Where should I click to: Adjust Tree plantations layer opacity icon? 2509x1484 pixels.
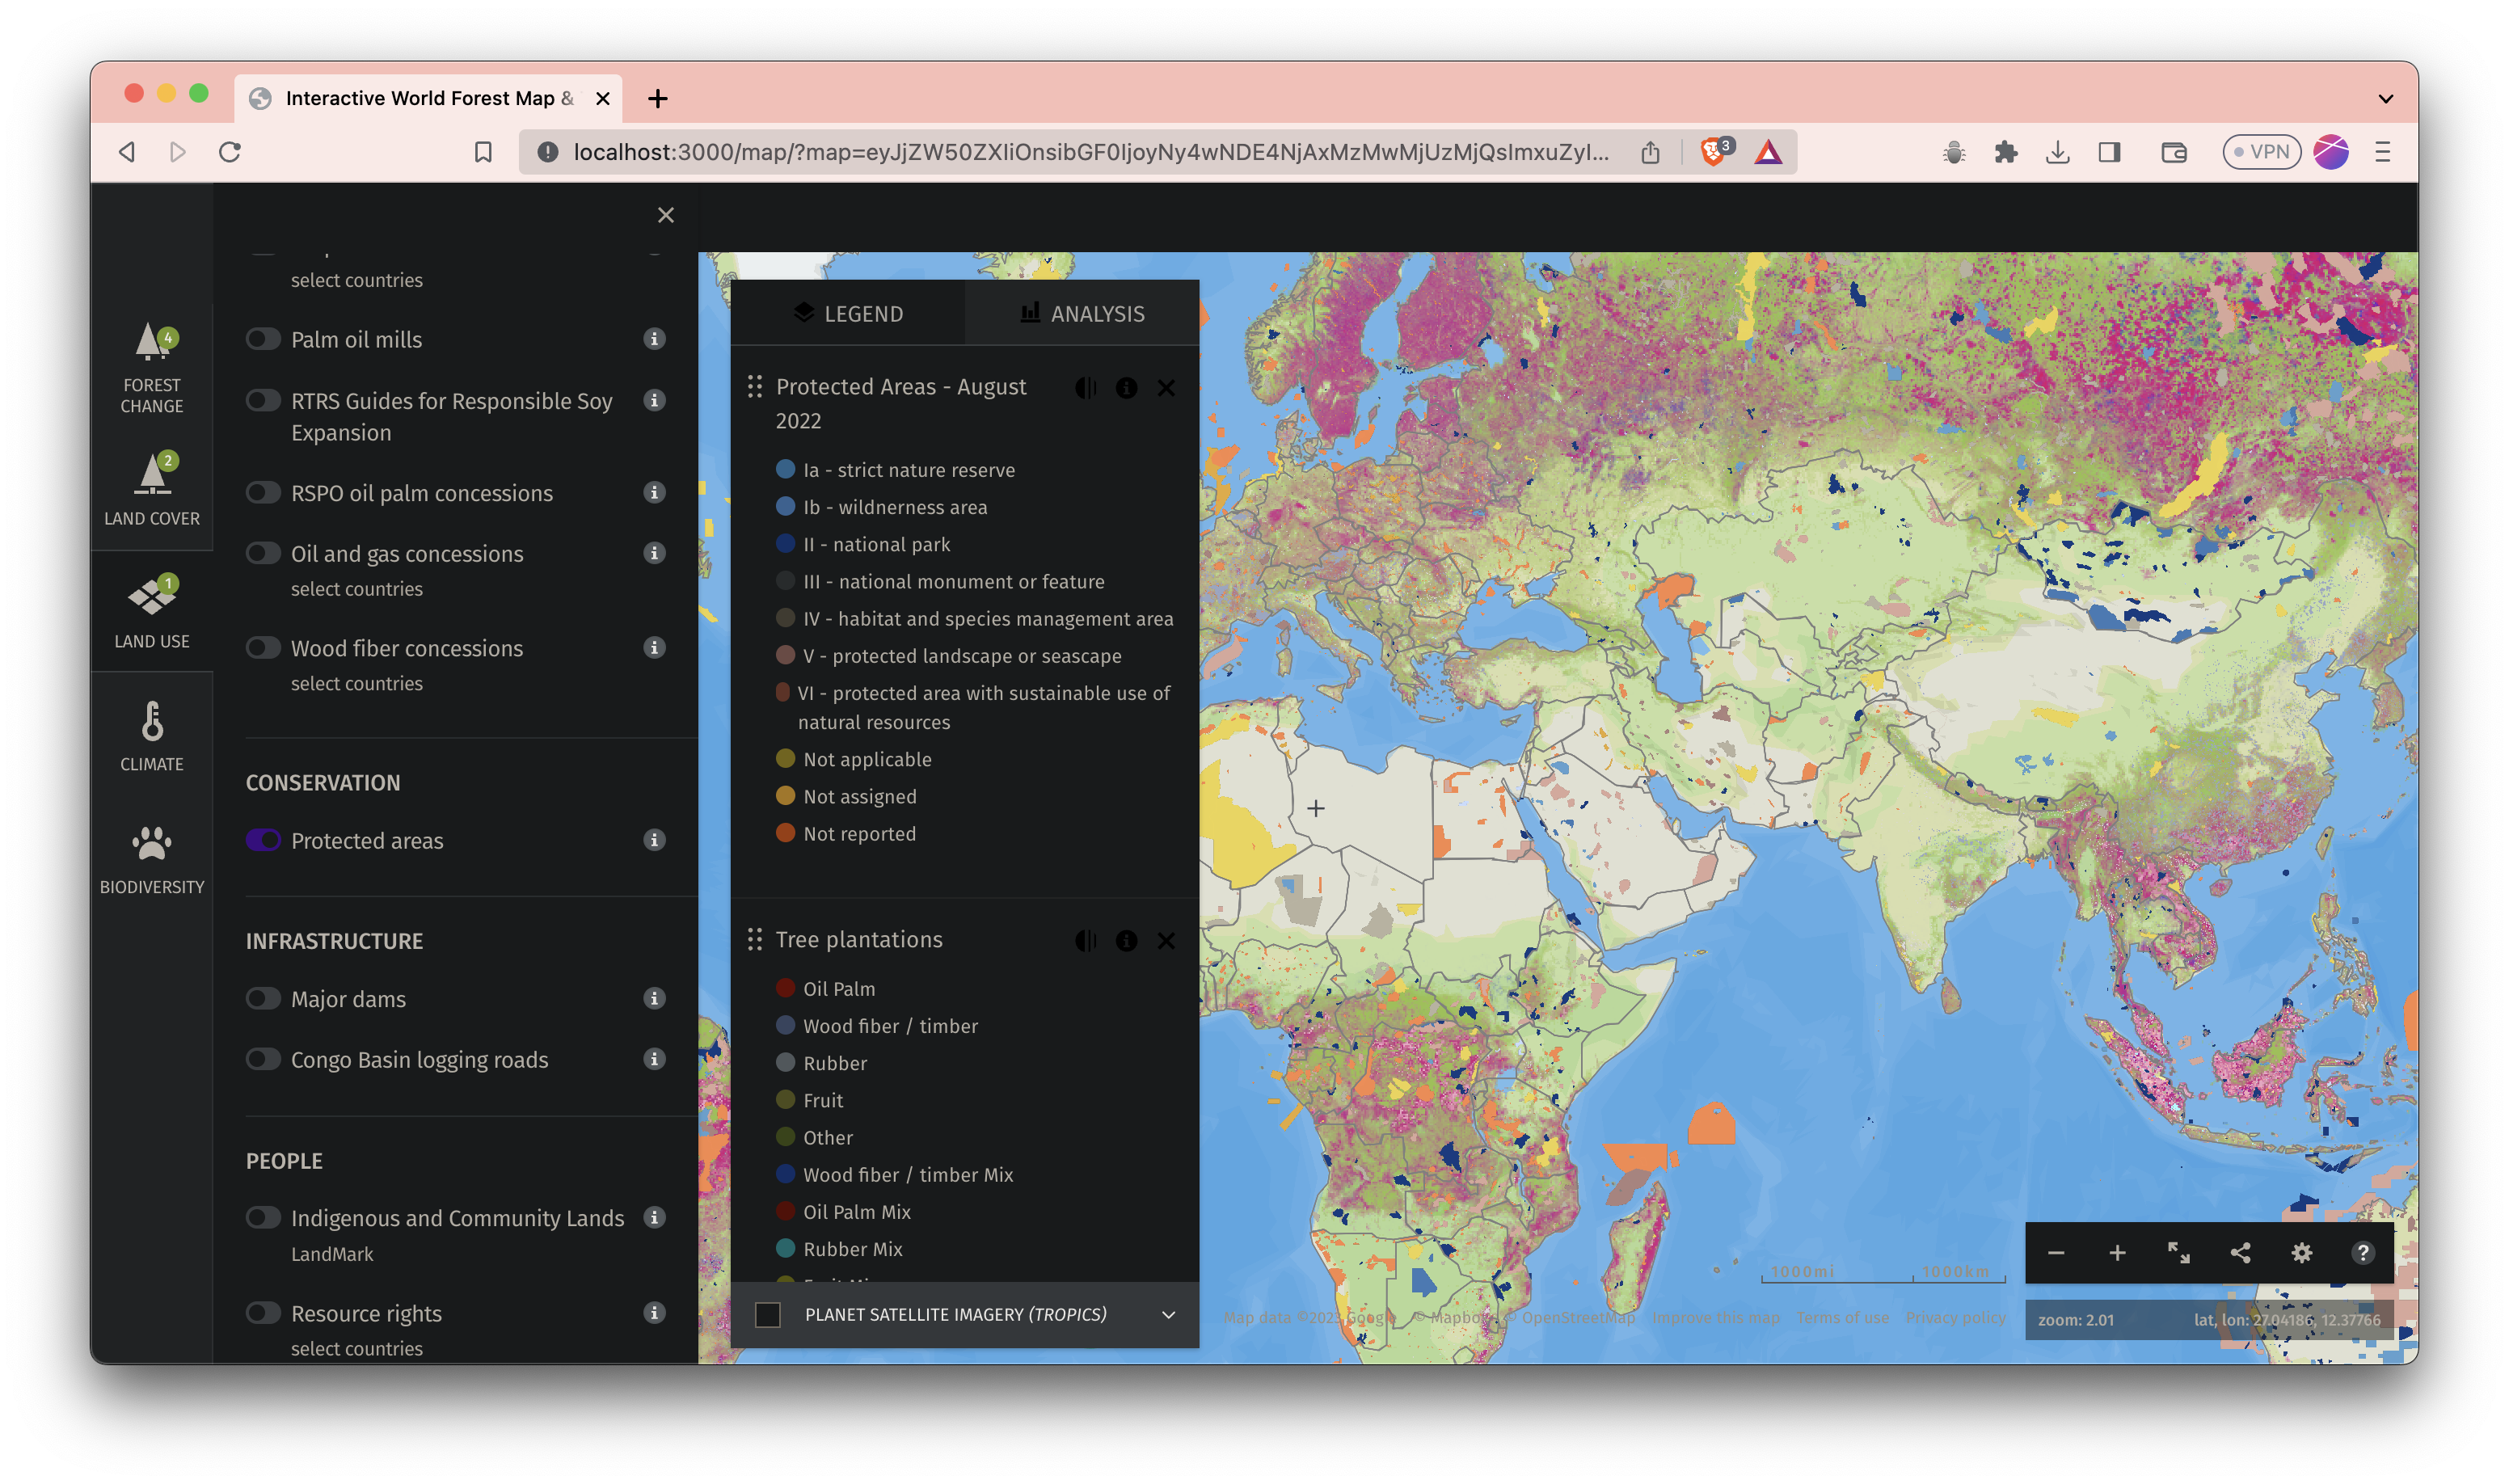point(1085,940)
